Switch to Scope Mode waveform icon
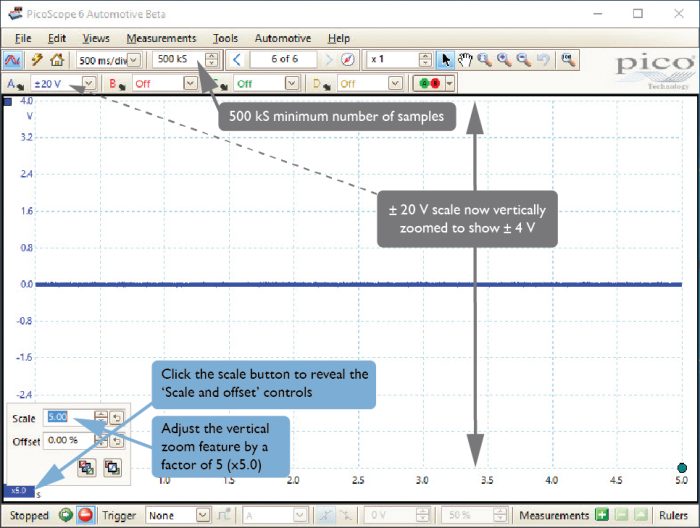The height and width of the screenshot is (528, 700). [x=12, y=59]
